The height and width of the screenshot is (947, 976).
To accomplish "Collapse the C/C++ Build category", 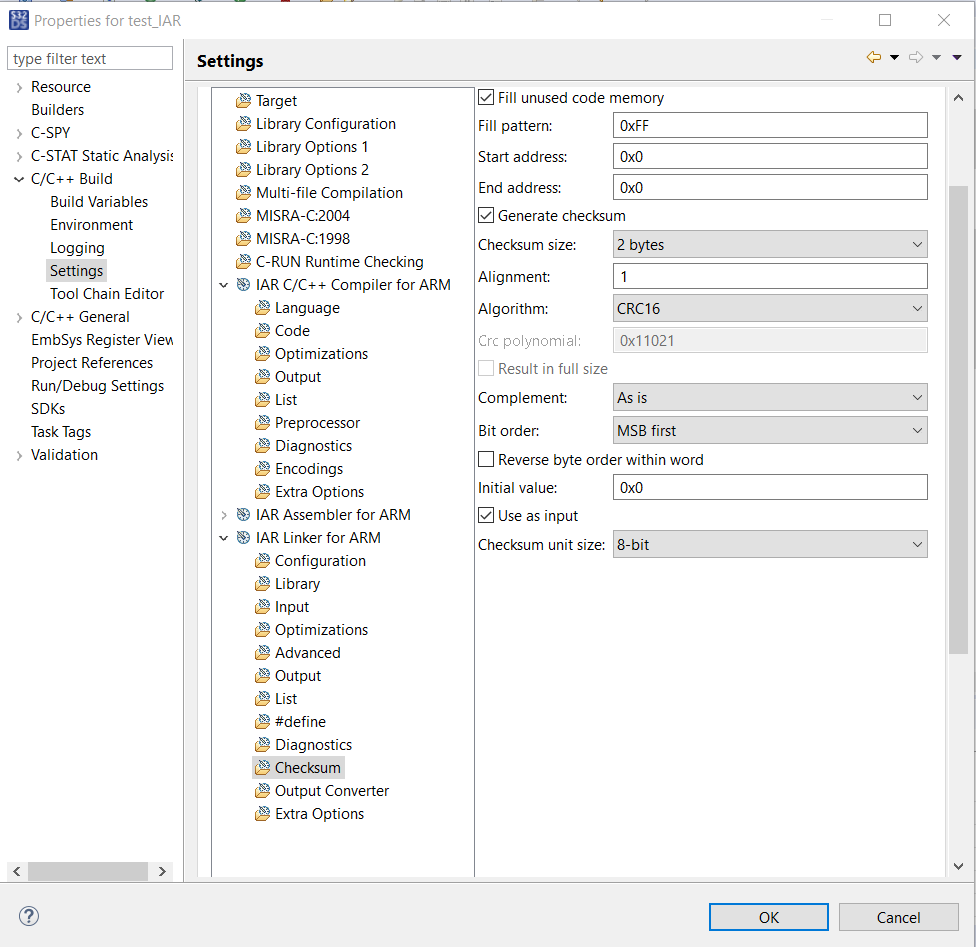I will click(19, 179).
